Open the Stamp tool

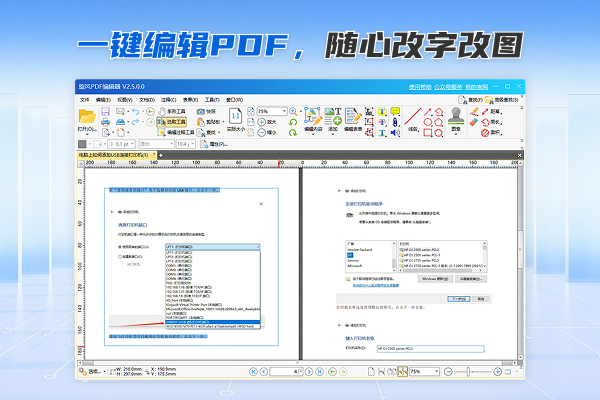coord(456,116)
